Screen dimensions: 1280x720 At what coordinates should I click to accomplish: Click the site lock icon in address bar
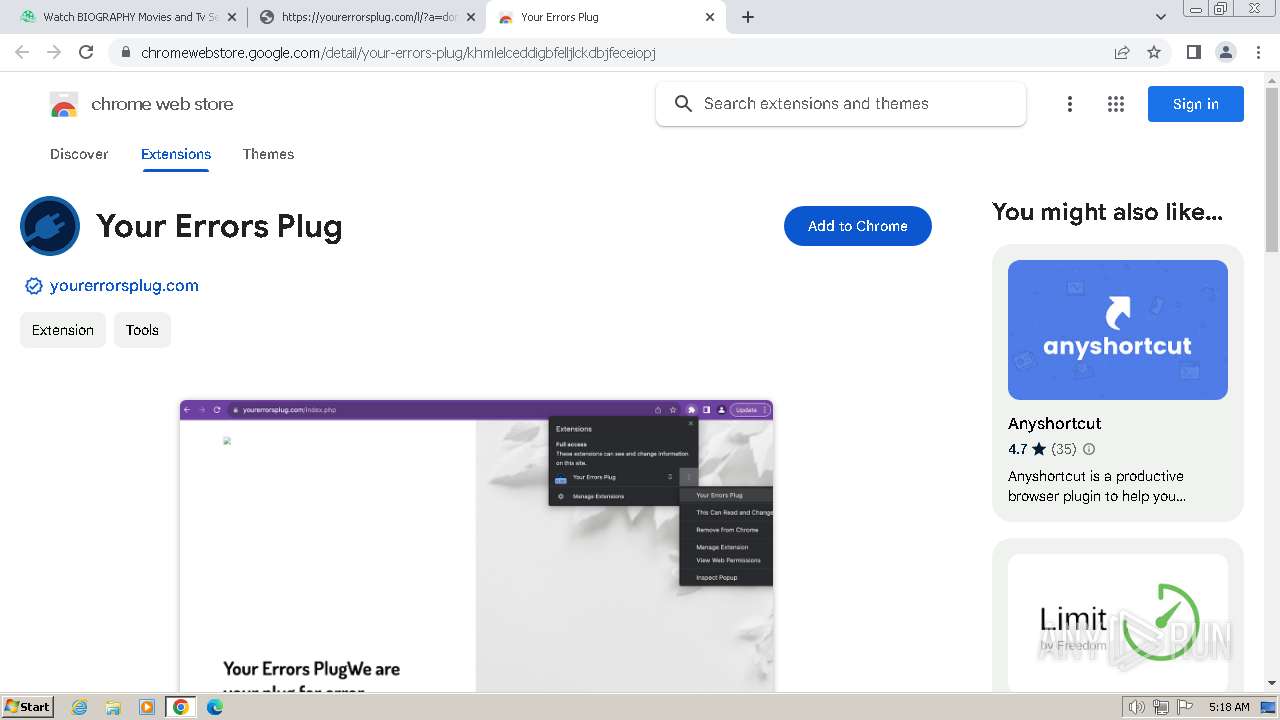[125, 52]
